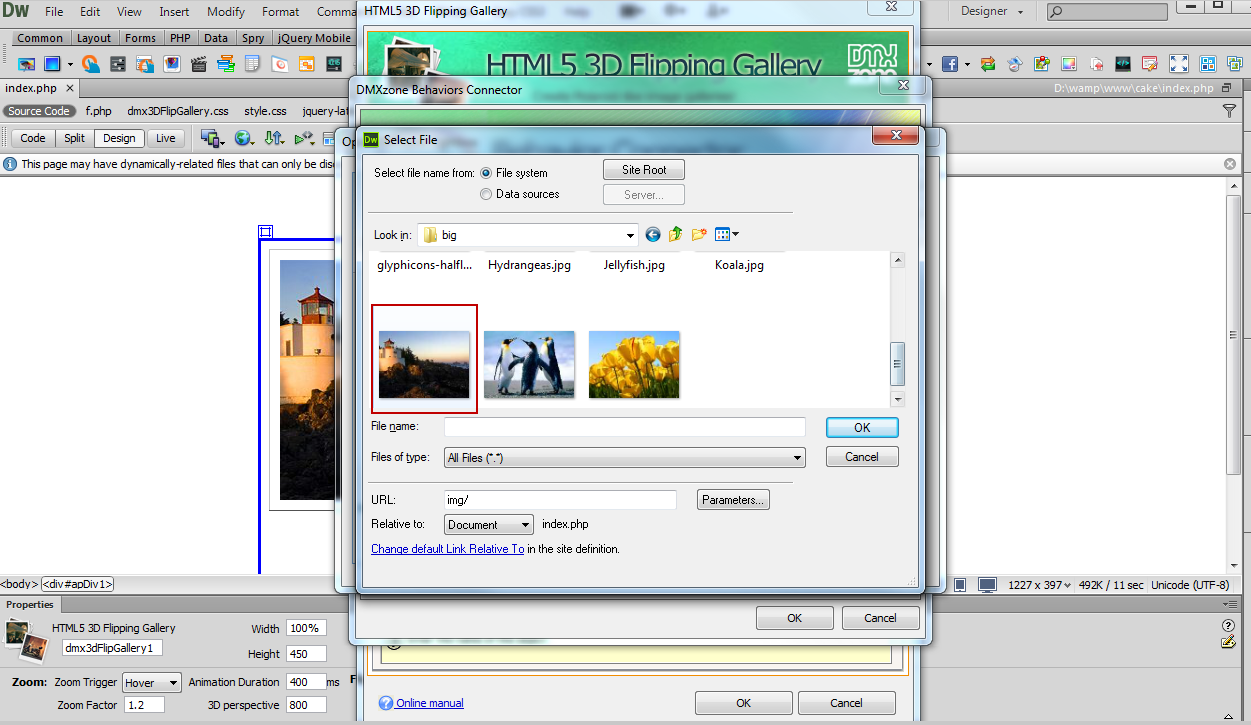Image resolution: width=1251 pixels, height=725 pixels.
Task: Click the calendar table icon in Common toolbar
Action: pos(252,64)
